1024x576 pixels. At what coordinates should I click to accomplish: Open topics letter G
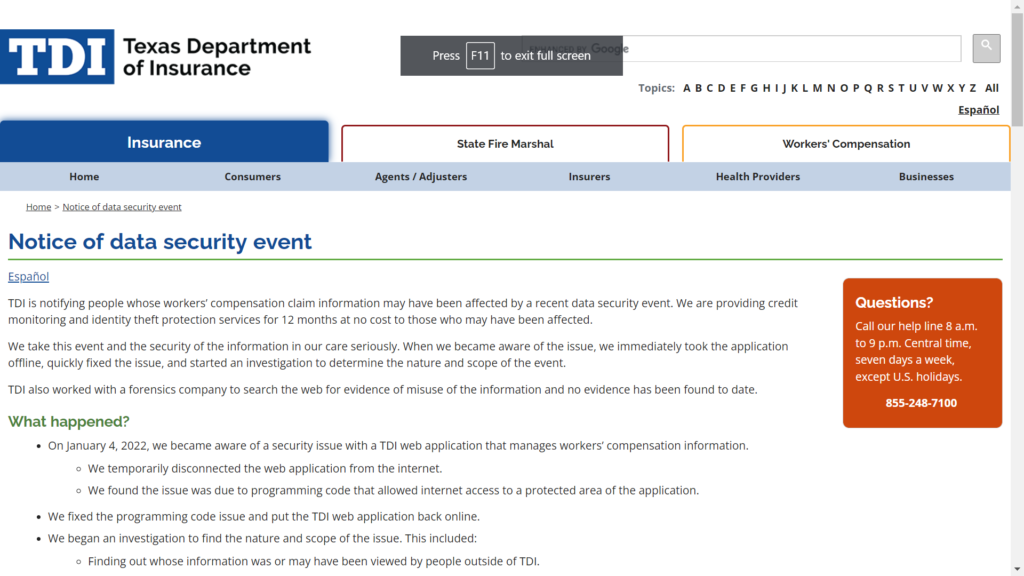point(754,88)
